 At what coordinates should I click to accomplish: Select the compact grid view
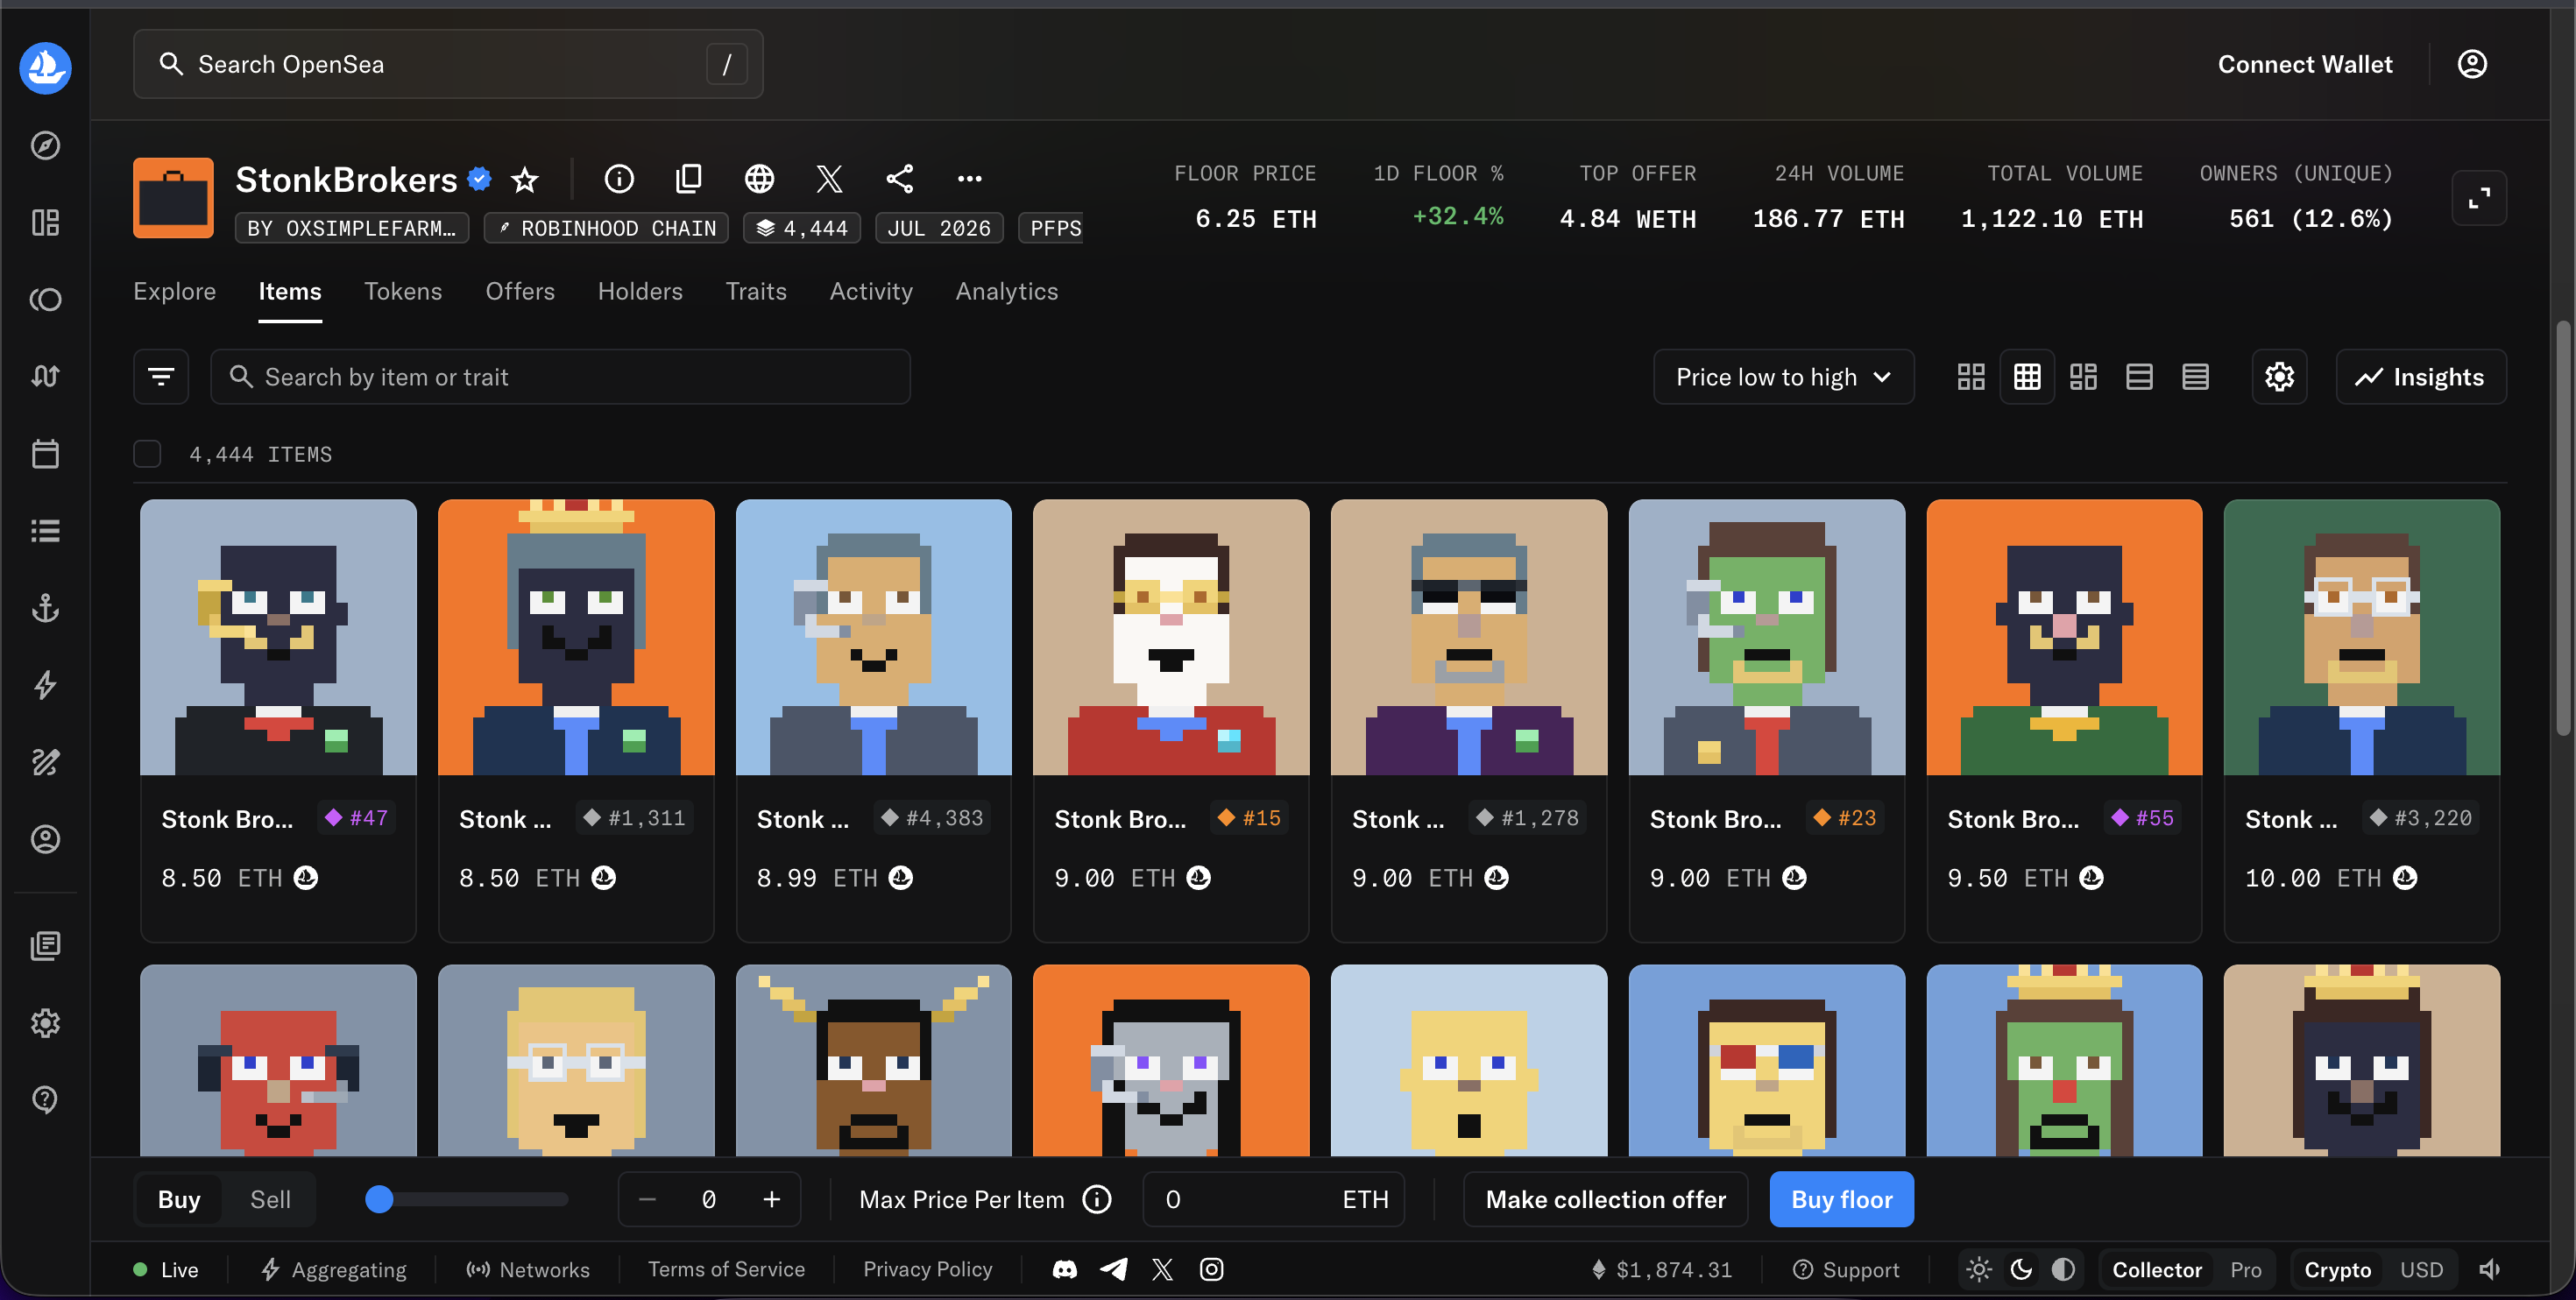(2027, 377)
